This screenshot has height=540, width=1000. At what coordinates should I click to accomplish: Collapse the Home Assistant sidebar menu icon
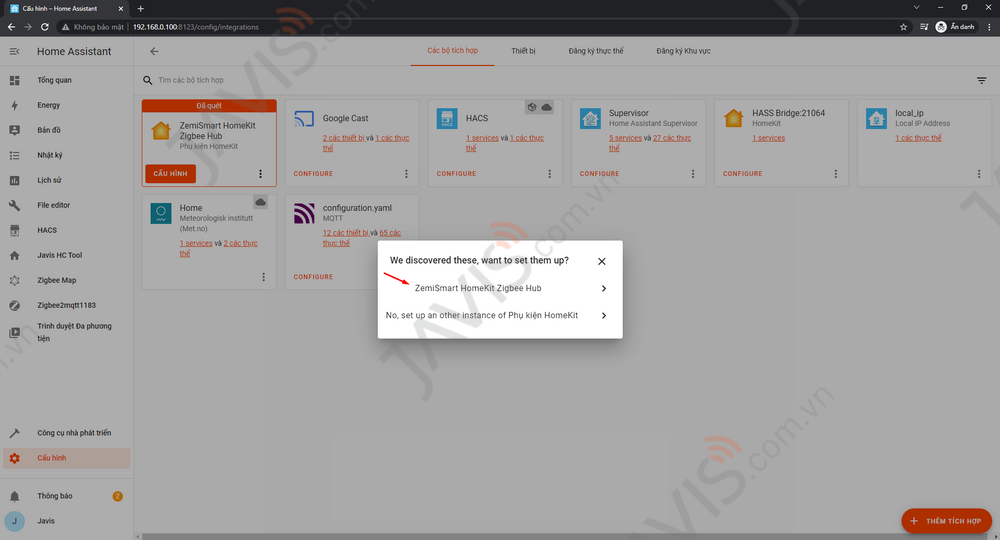tap(15, 52)
